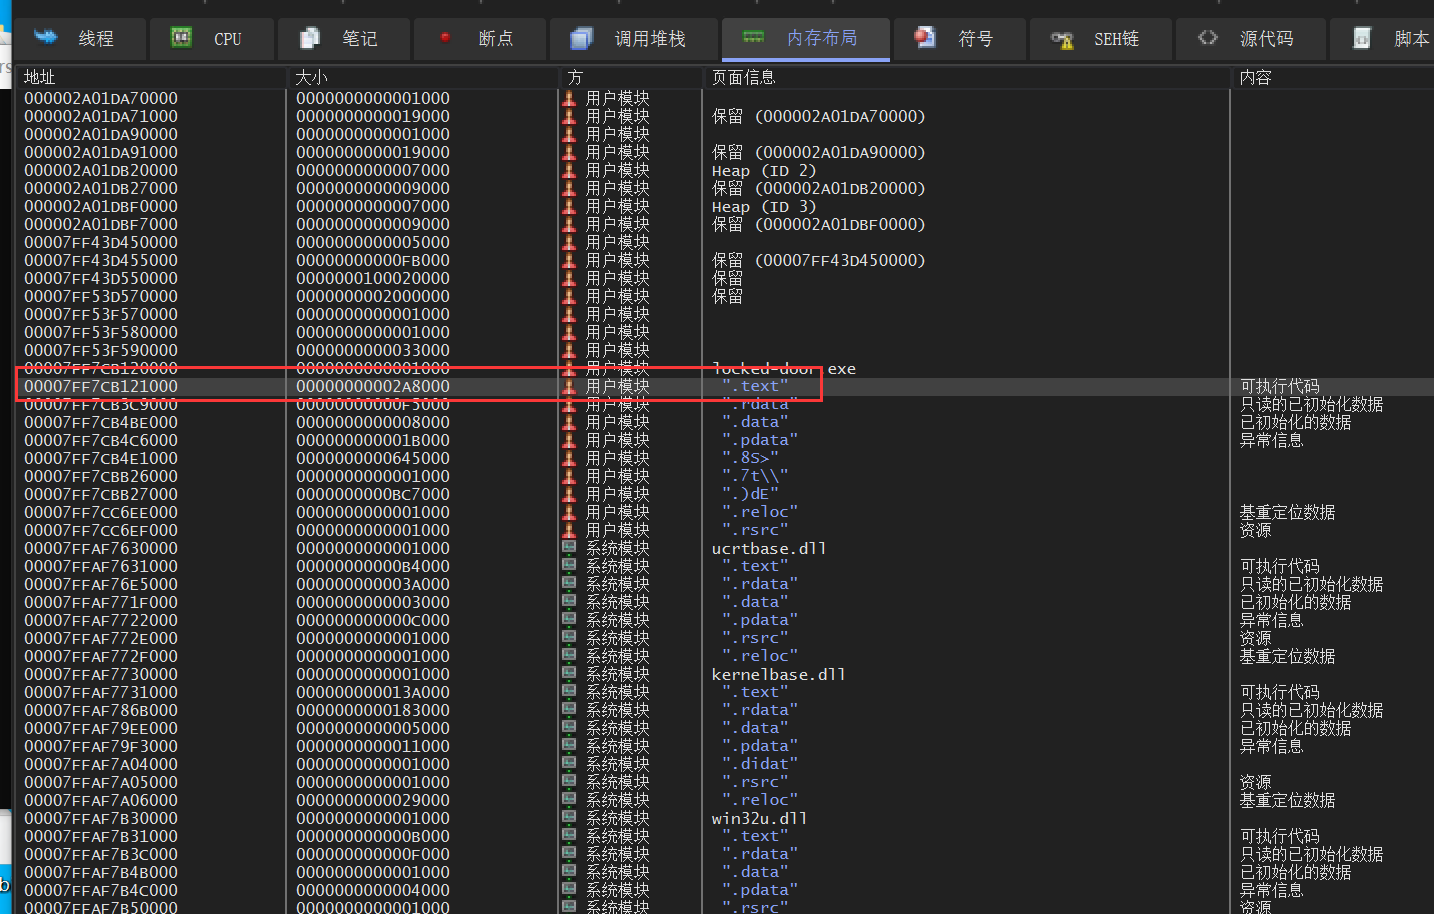Image resolution: width=1434 pixels, height=914 pixels.
Task: Click the ".7t\\" section entry
Action: [x=755, y=476]
